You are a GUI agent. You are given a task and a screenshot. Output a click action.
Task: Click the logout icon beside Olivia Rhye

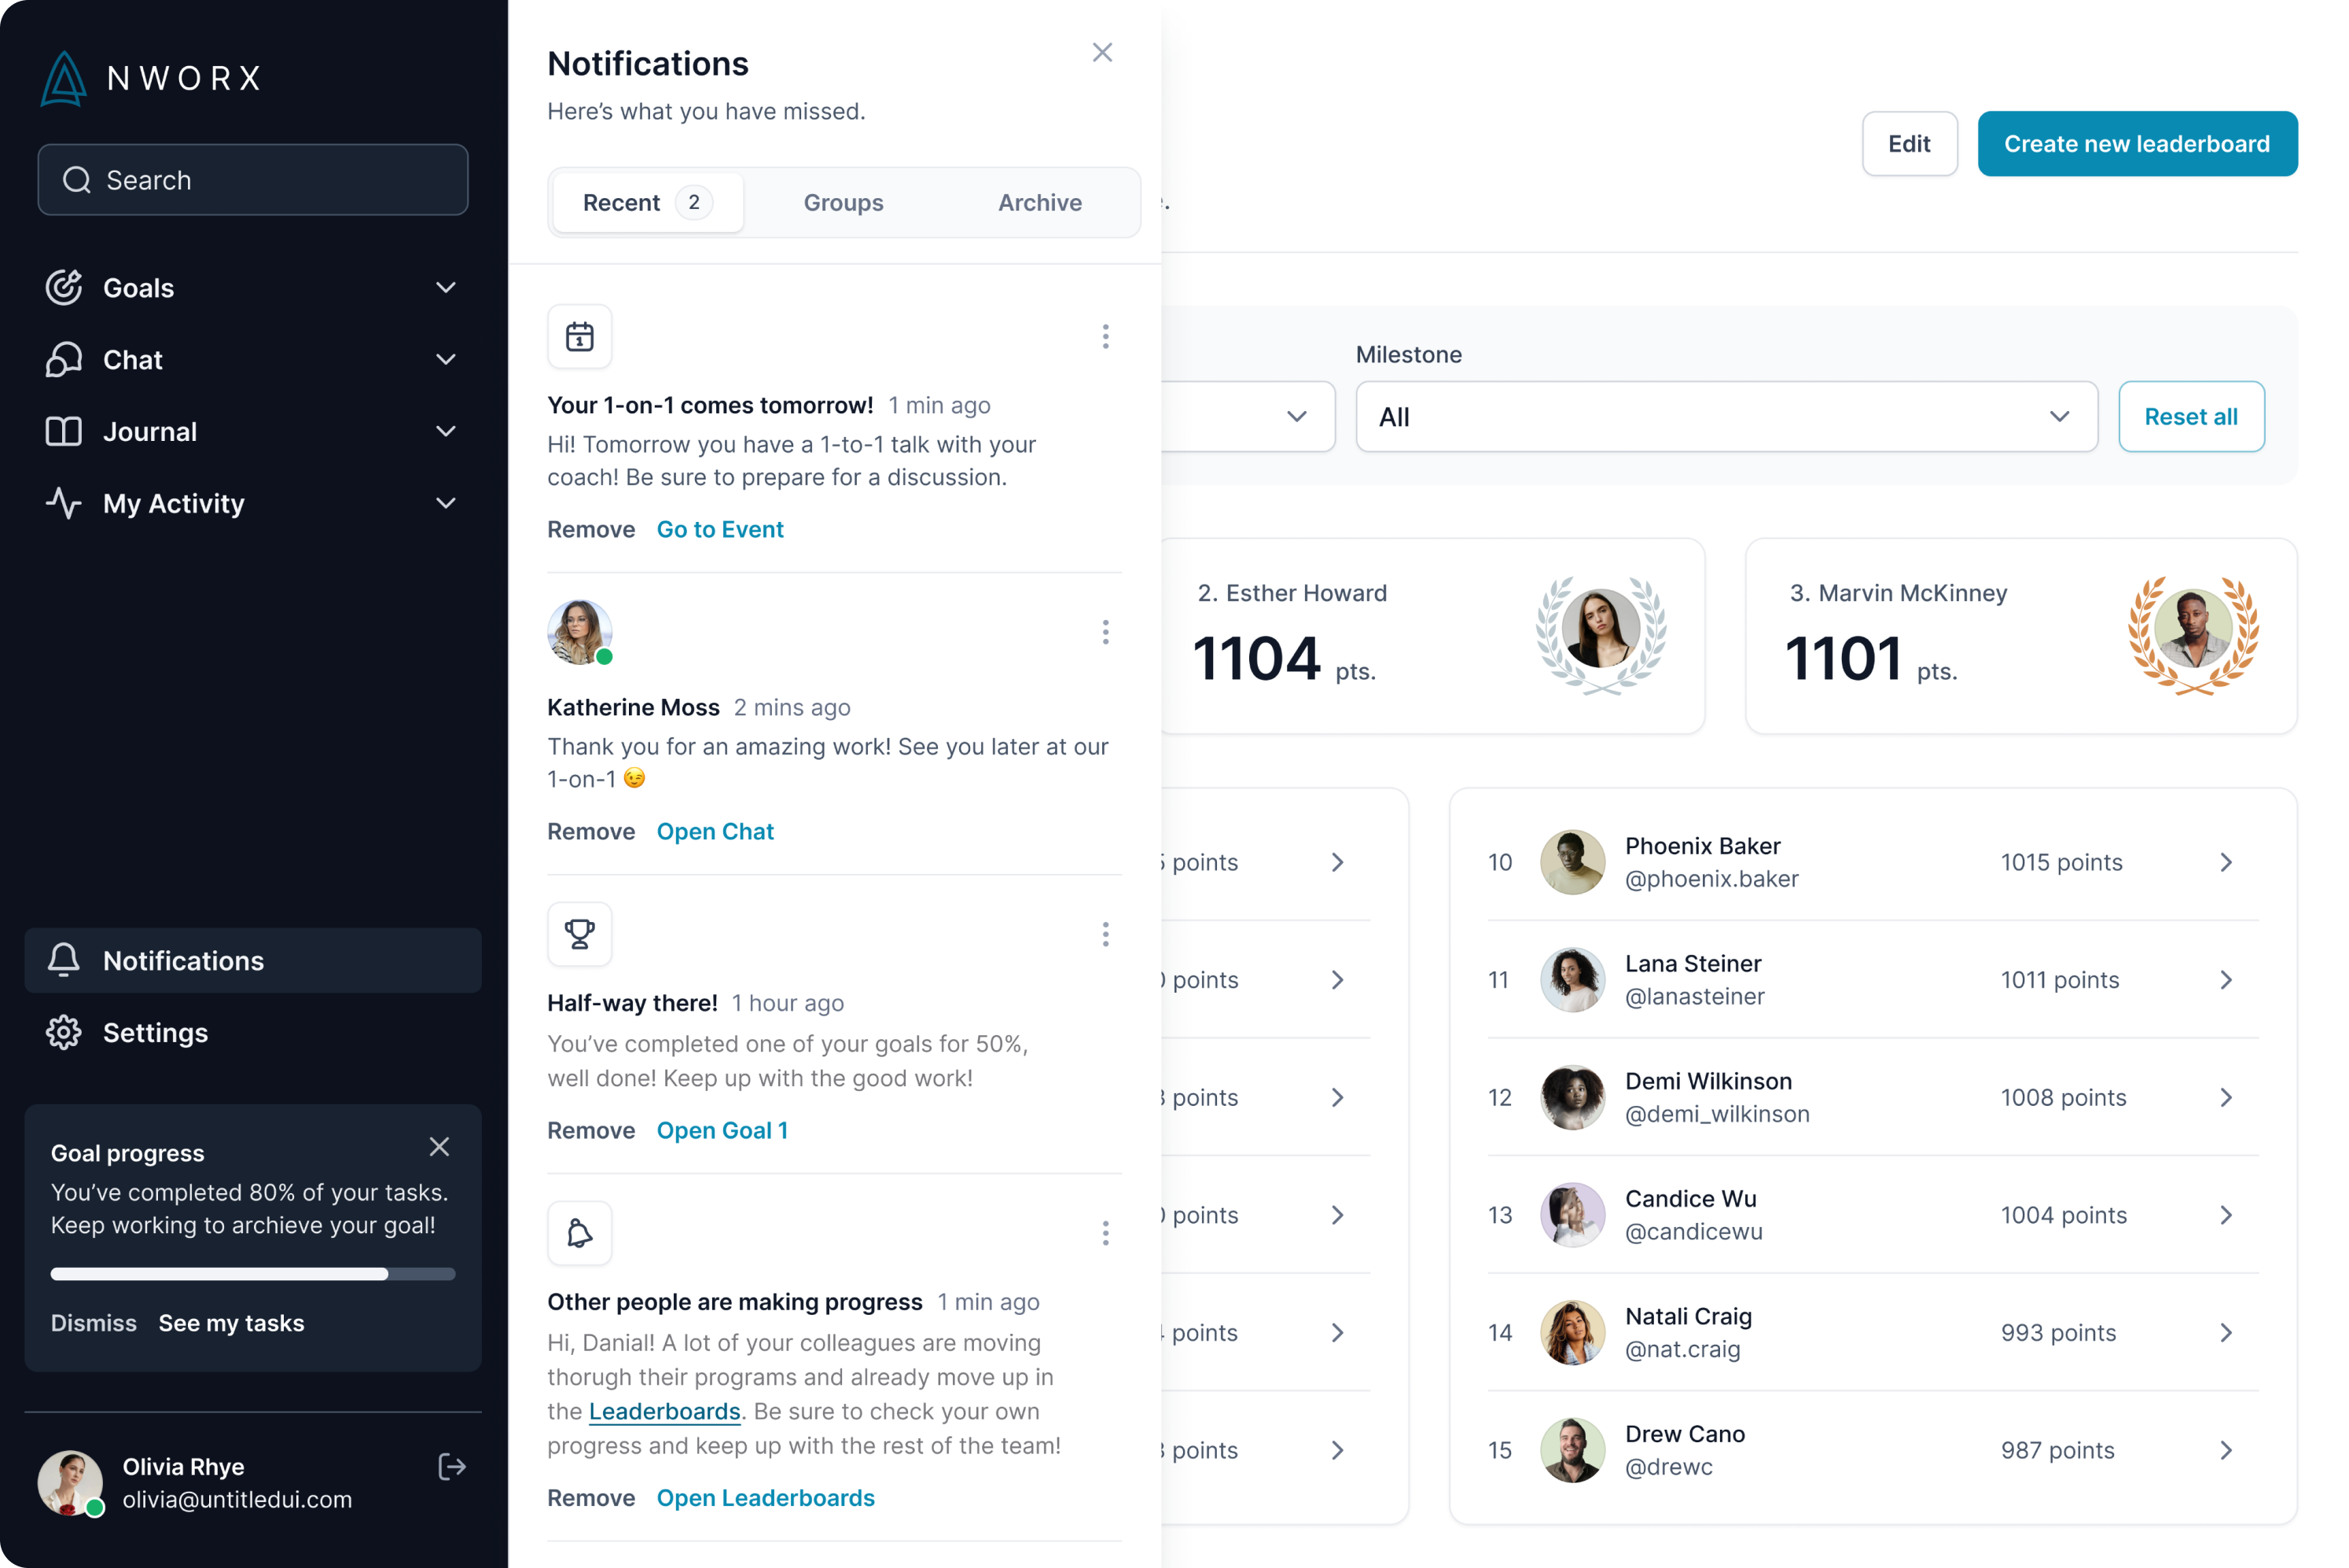coord(452,1467)
